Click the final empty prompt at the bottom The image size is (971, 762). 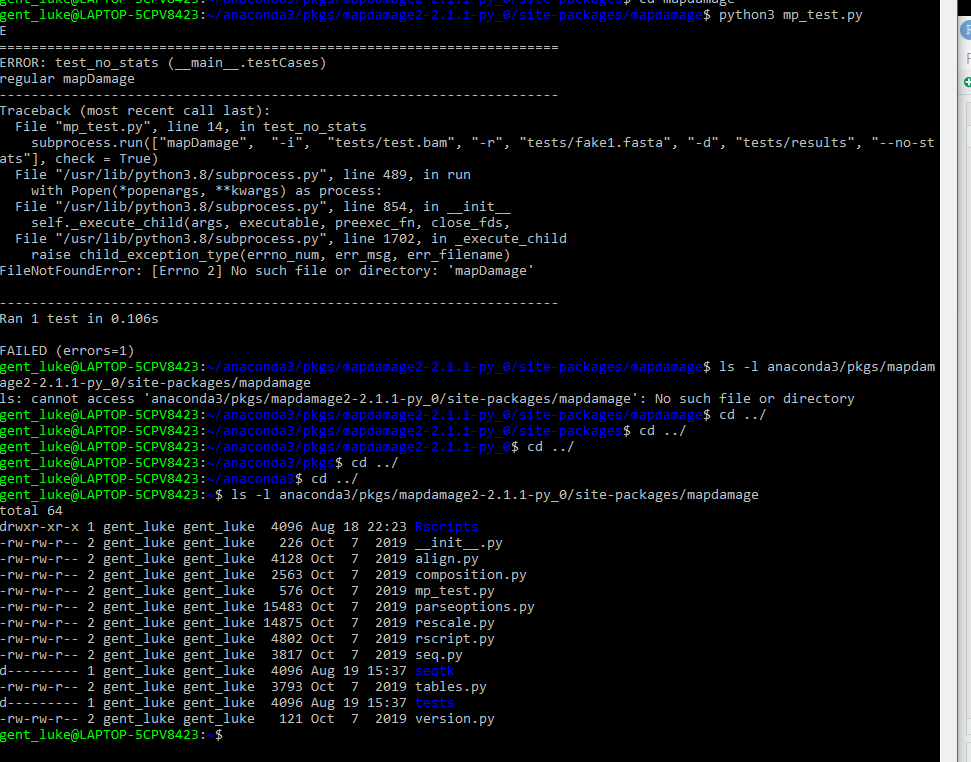[x=111, y=735]
